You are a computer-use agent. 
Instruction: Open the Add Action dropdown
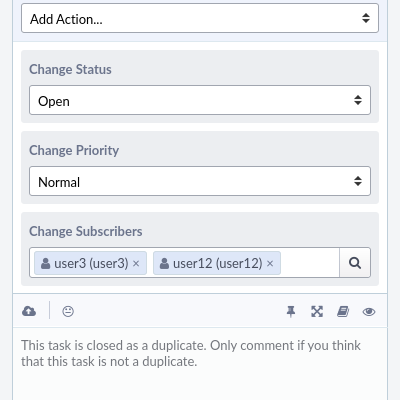200,18
